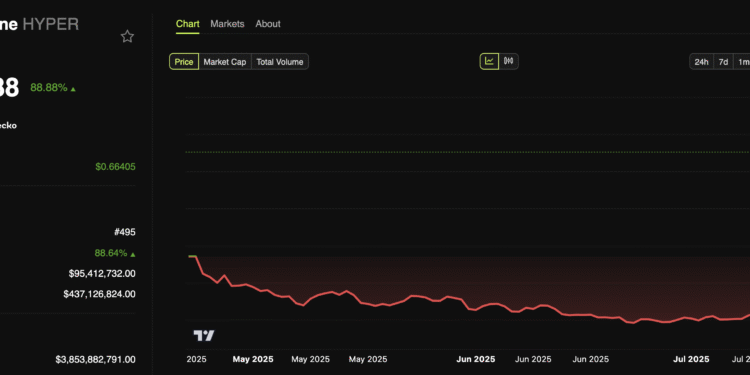Select the Market Cap chart mode
The image size is (750, 375).
[x=225, y=62]
